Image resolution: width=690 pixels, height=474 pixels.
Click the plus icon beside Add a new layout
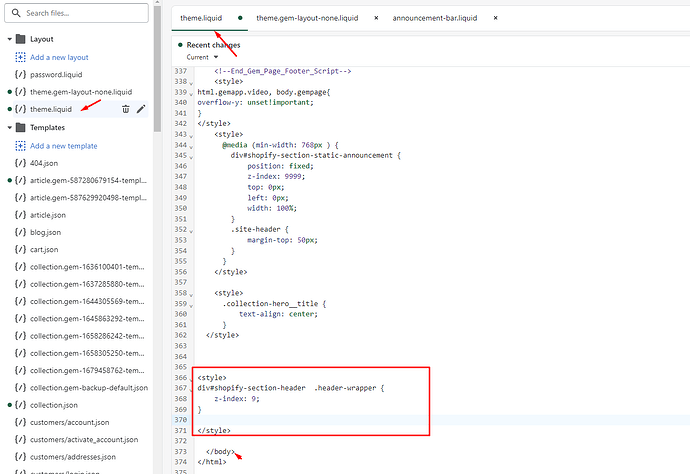pos(20,58)
